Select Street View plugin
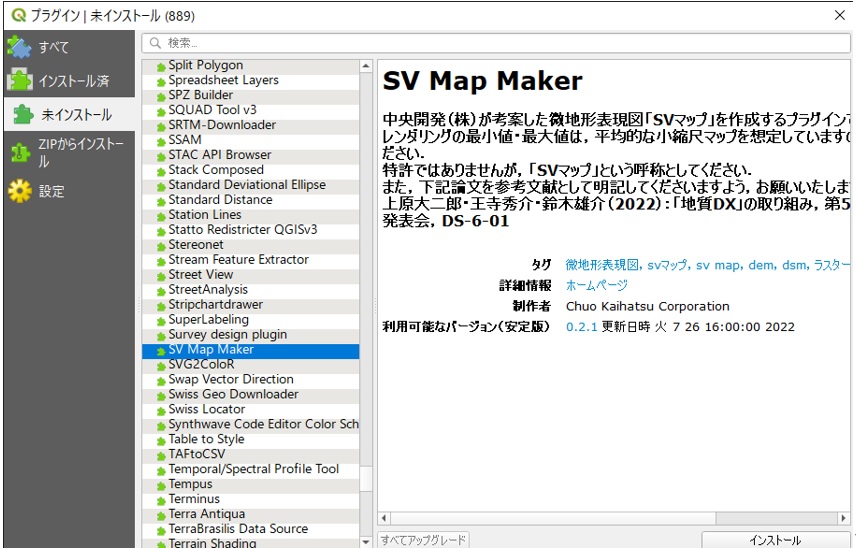 click(x=251, y=275)
